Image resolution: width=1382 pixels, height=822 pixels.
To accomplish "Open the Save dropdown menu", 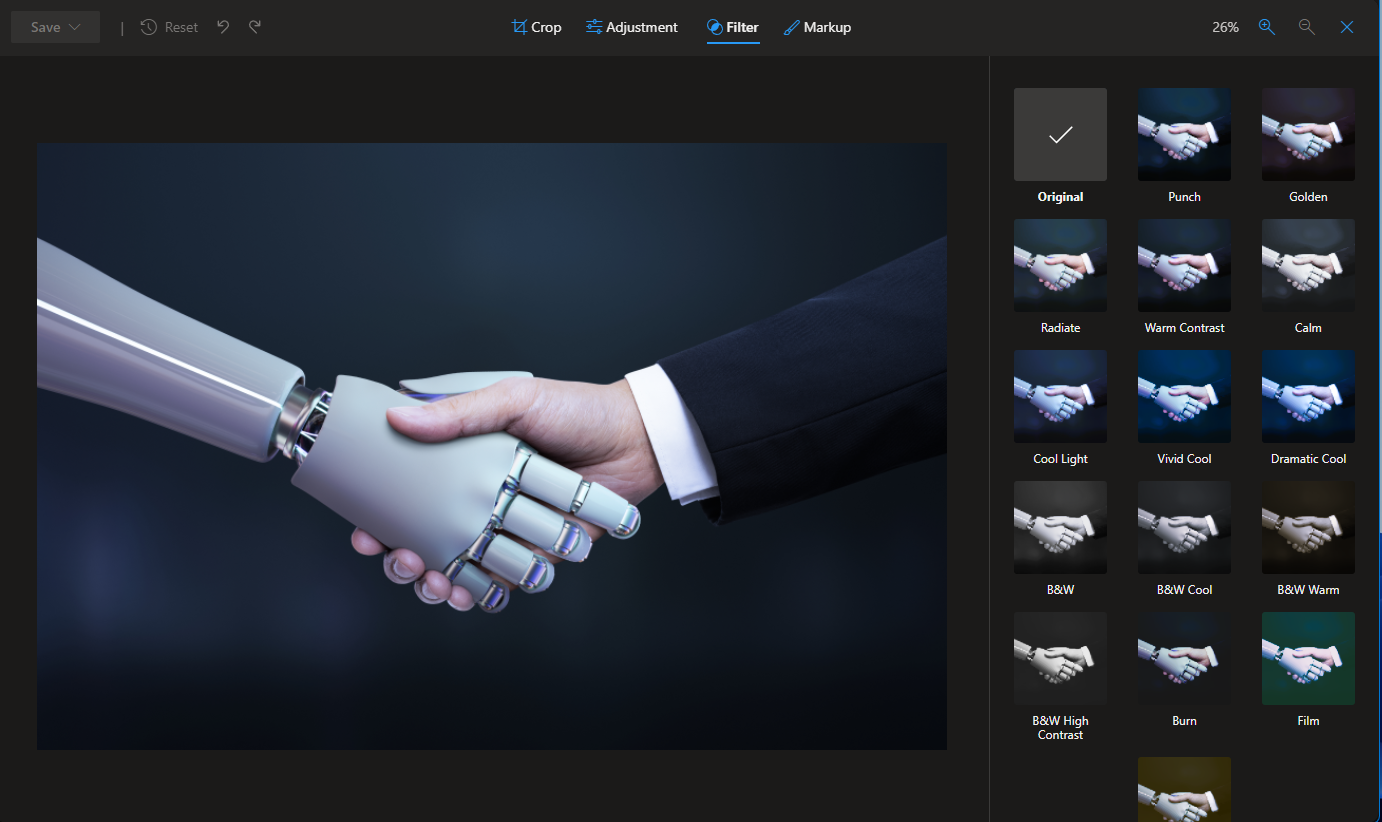I will tap(55, 27).
